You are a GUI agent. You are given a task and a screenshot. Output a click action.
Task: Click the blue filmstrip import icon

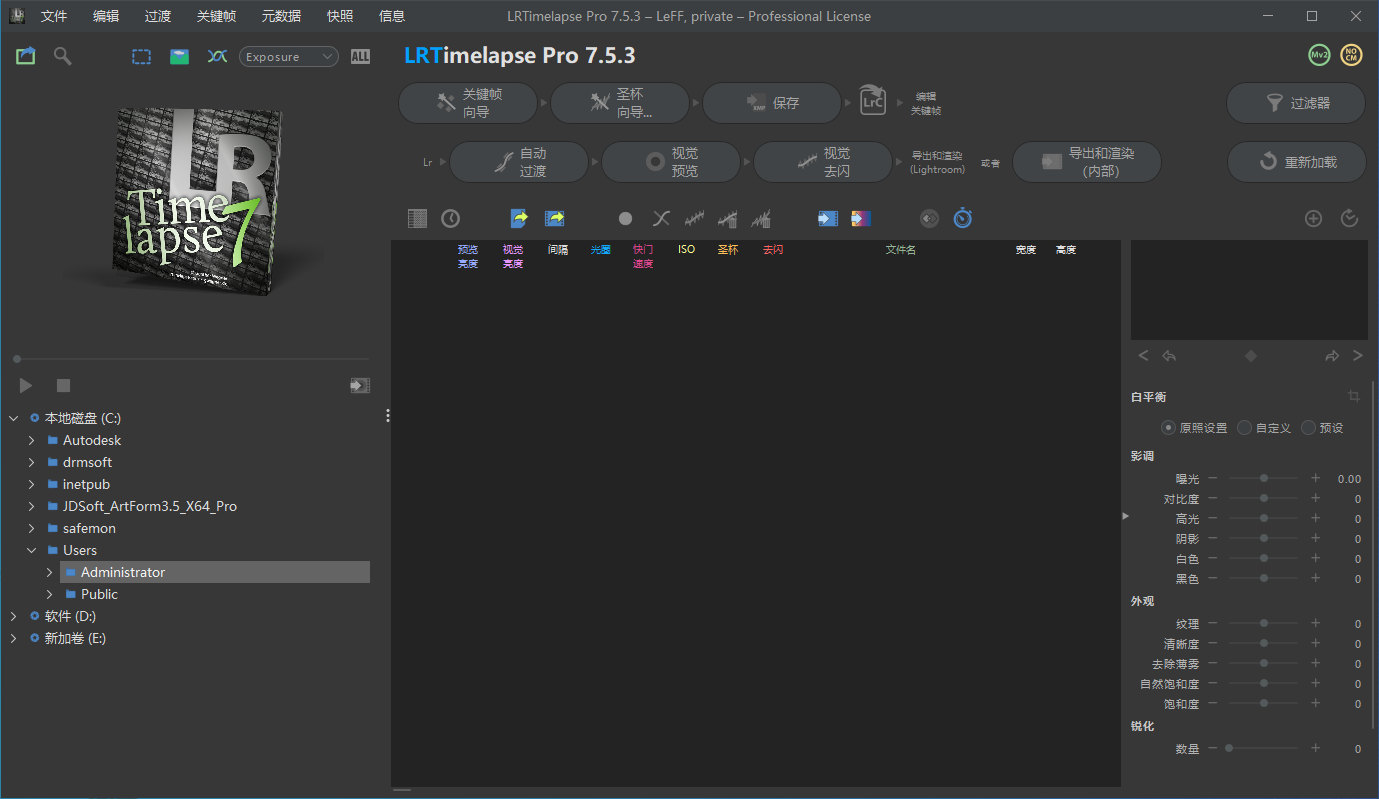tap(828, 218)
